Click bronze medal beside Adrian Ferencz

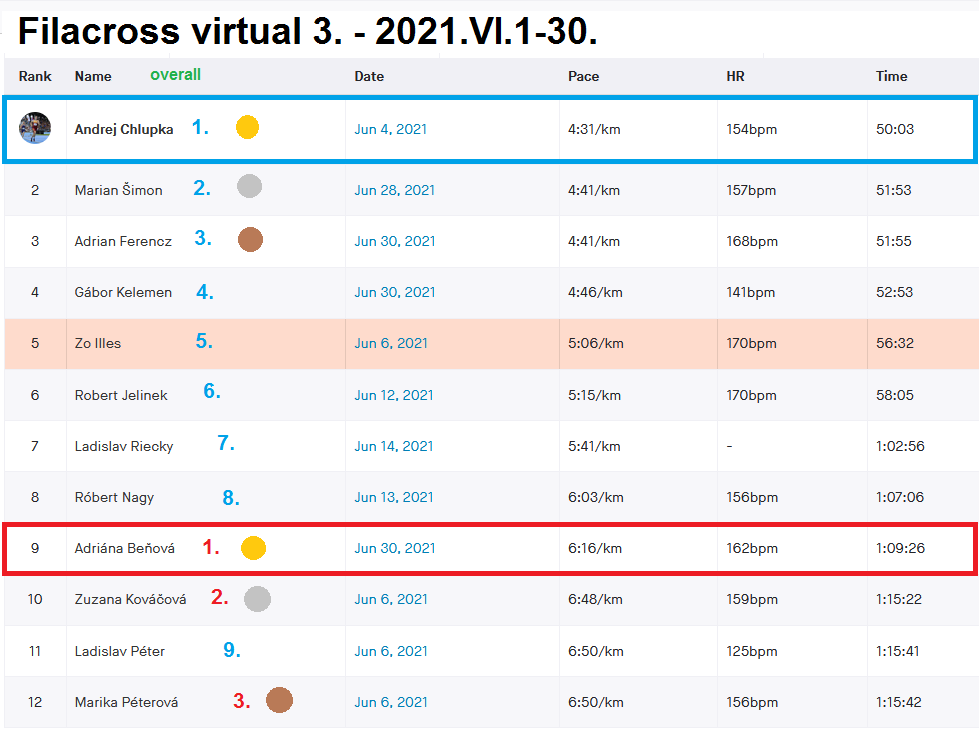251,239
